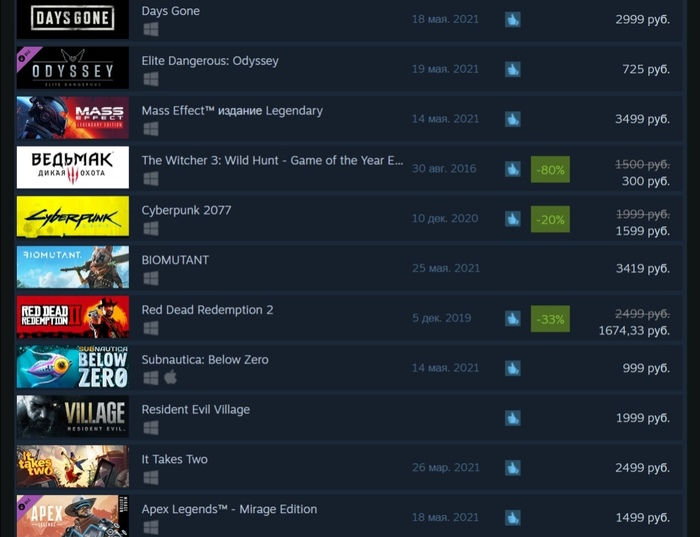Viewport: 700px width, 537px height.
Task: Click the Windows platform icon under BIOMUTANT
Action: coord(151,279)
